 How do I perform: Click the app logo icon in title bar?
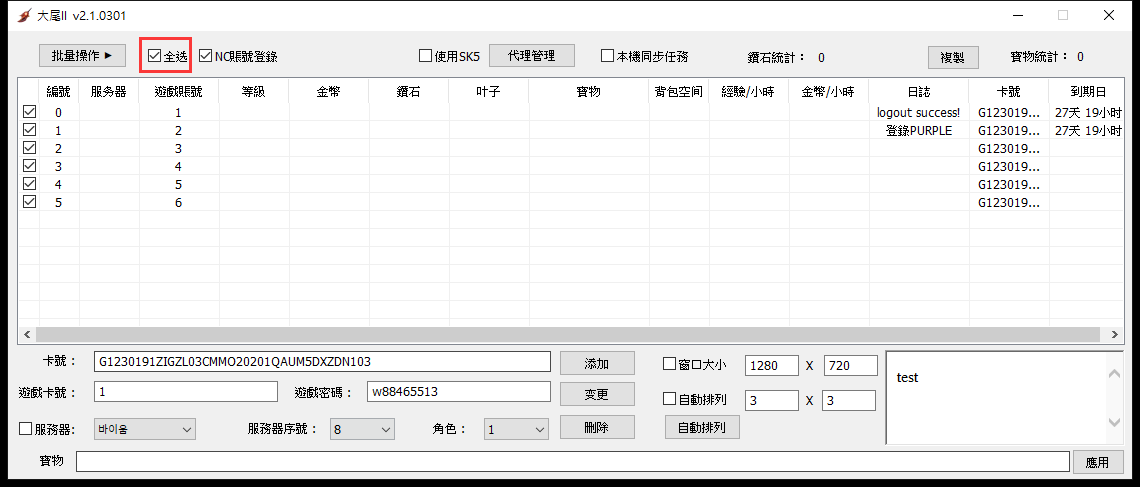(x=25, y=16)
